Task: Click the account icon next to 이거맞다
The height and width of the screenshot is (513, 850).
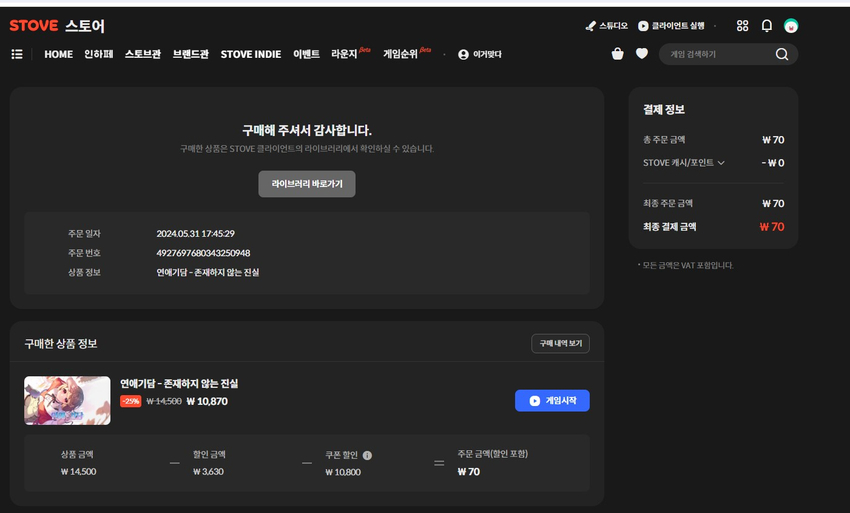Action: point(463,54)
